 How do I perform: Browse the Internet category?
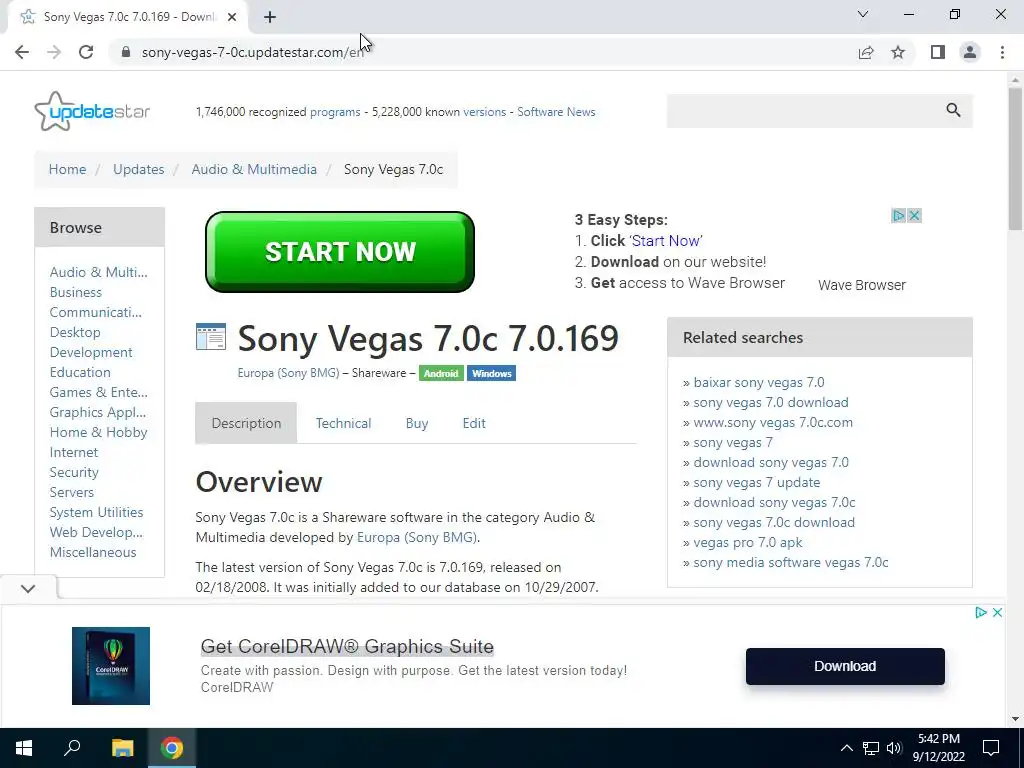74,452
